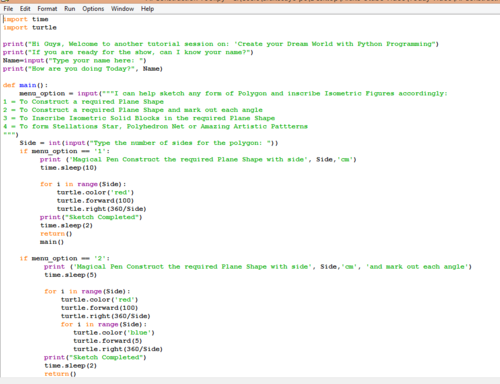The width and height of the screenshot is (500, 384).
Task: Open the Run menu
Action: pos(70,9)
